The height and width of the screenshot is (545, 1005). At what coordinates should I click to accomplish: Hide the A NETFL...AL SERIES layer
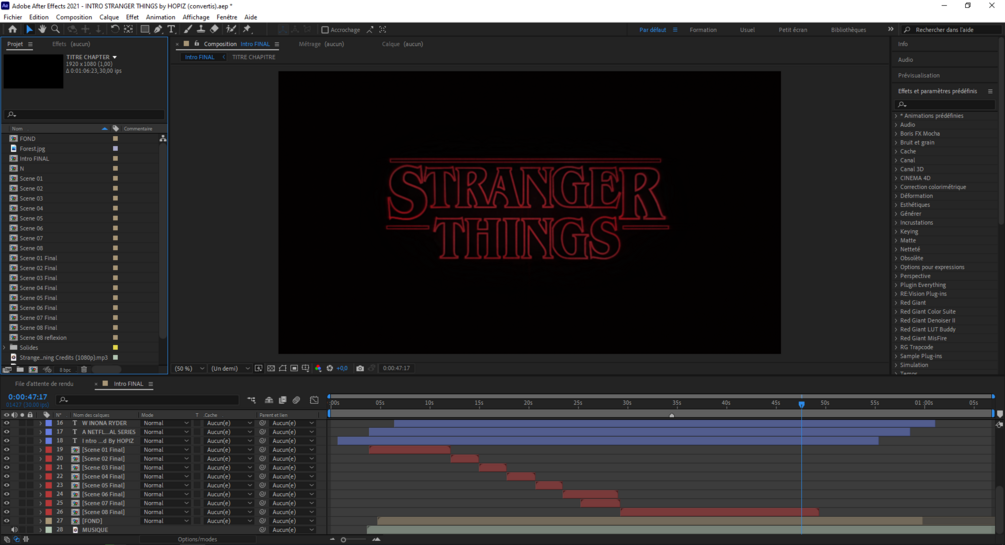tap(7, 432)
